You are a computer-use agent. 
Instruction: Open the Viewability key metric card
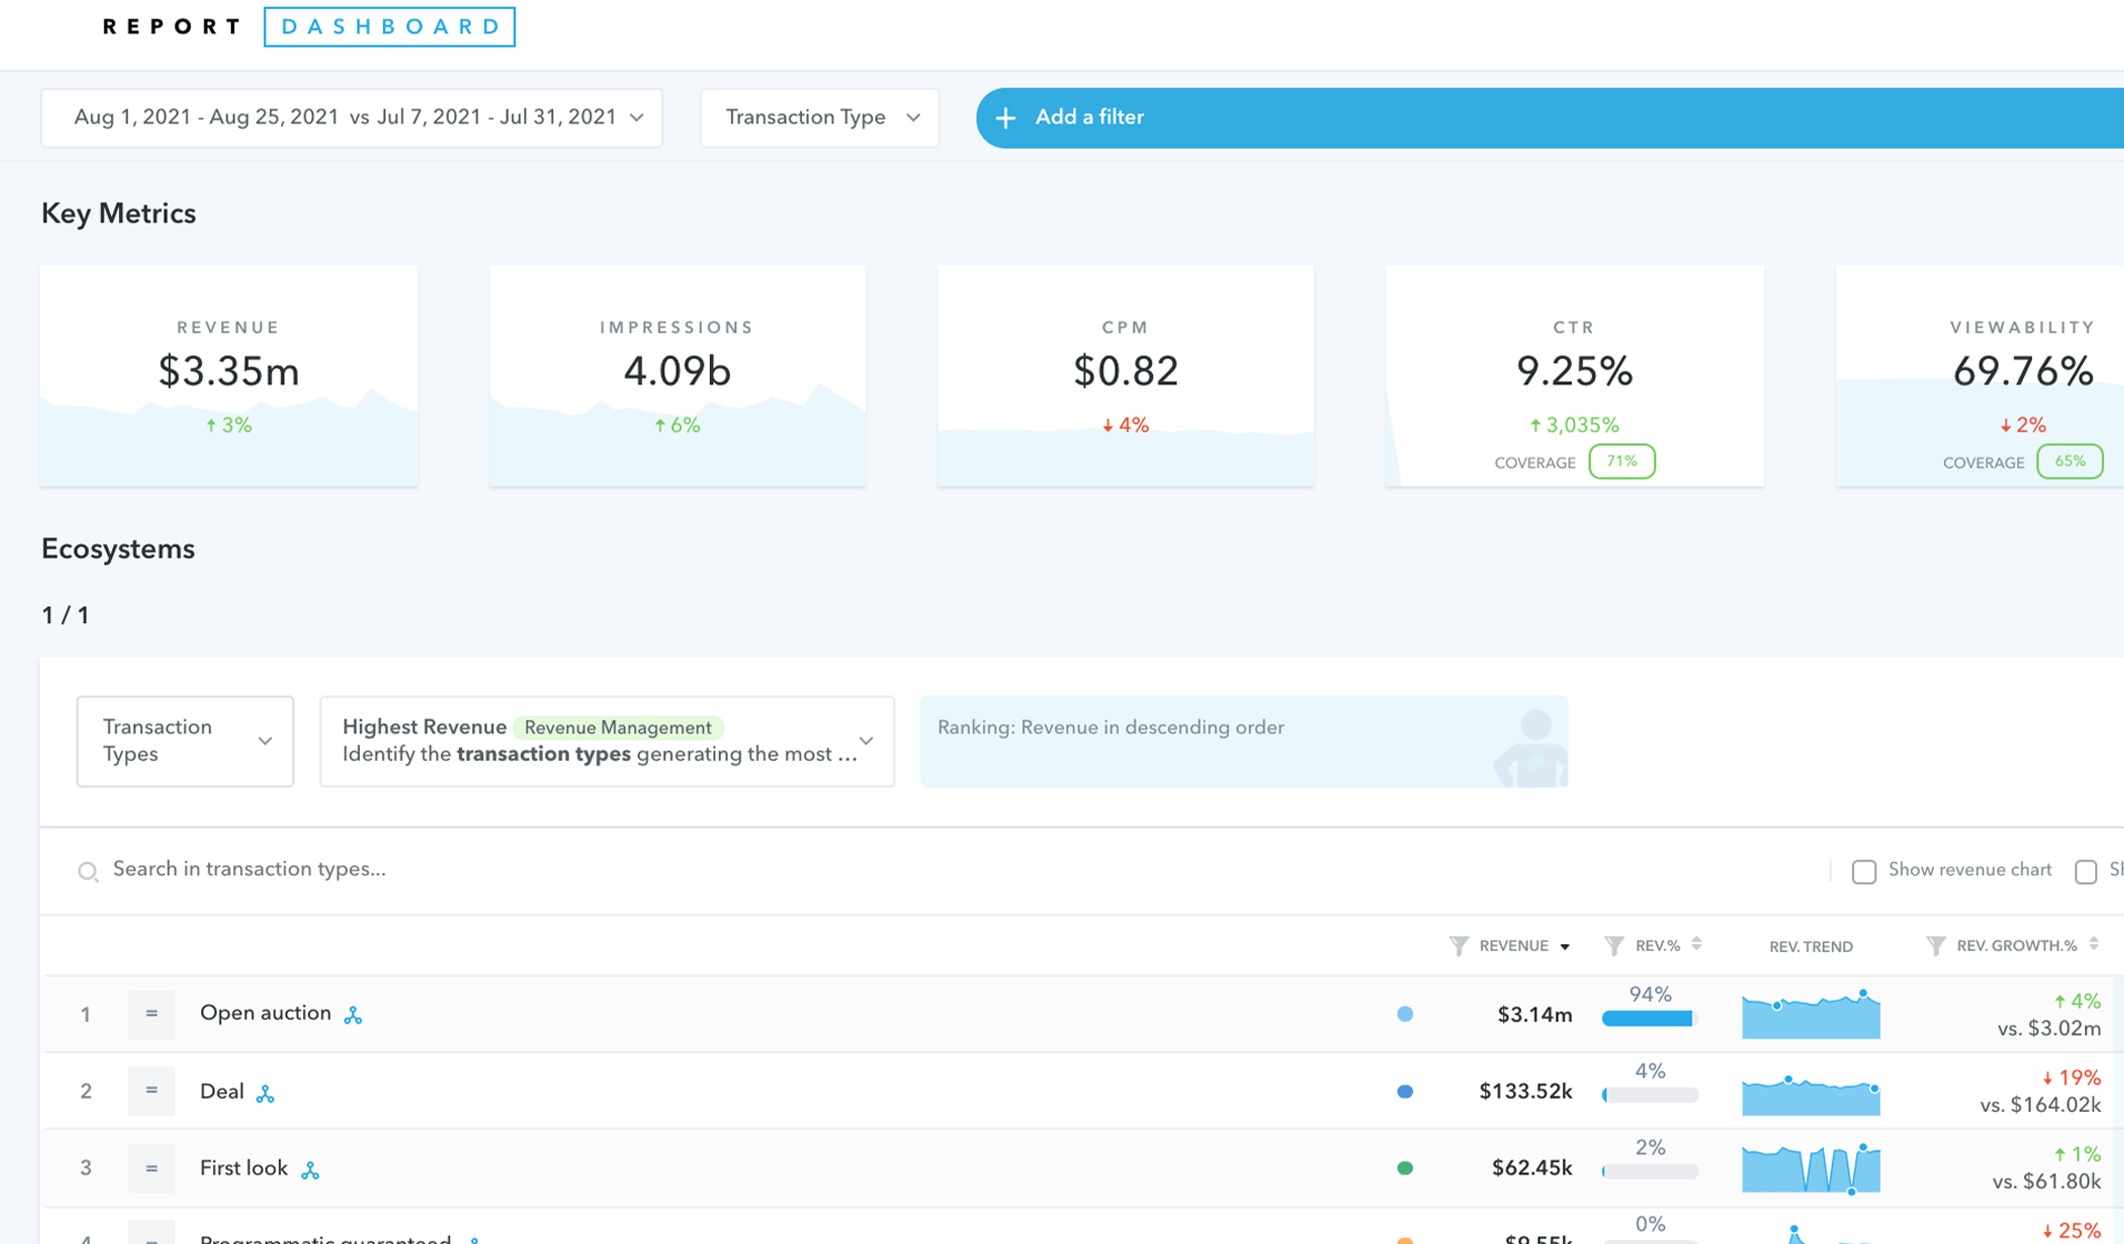[x=1980, y=376]
